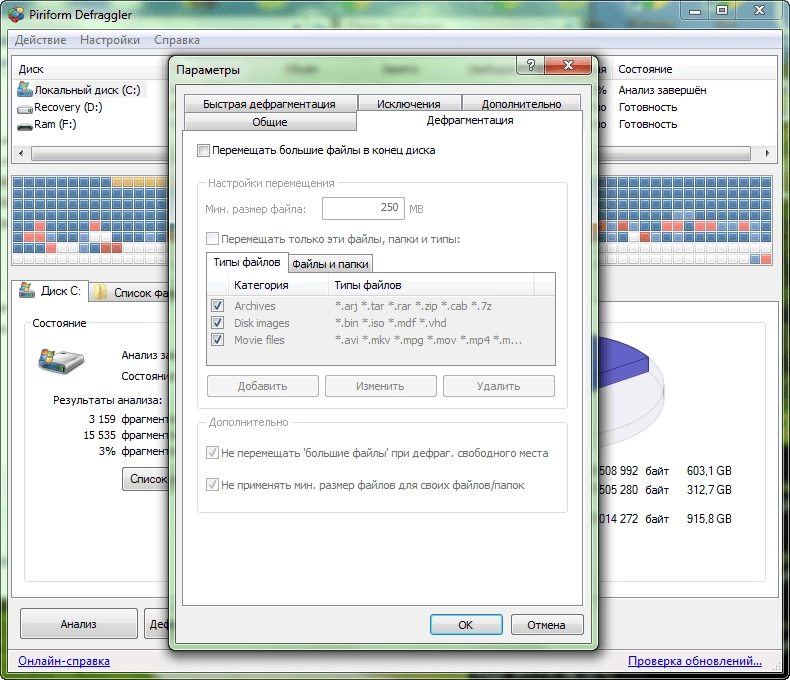Click the Отмена button
This screenshot has height=680, width=790.
coord(547,625)
